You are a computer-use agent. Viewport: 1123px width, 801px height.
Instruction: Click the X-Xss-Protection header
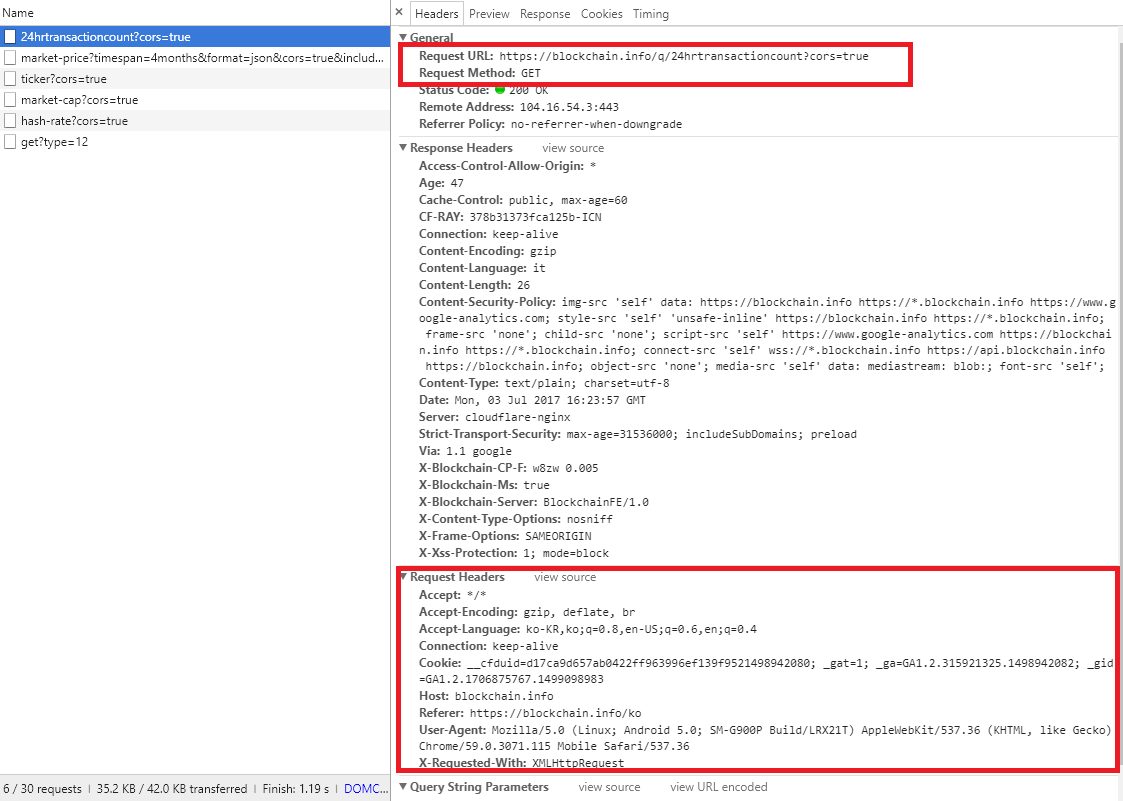(x=514, y=553)
